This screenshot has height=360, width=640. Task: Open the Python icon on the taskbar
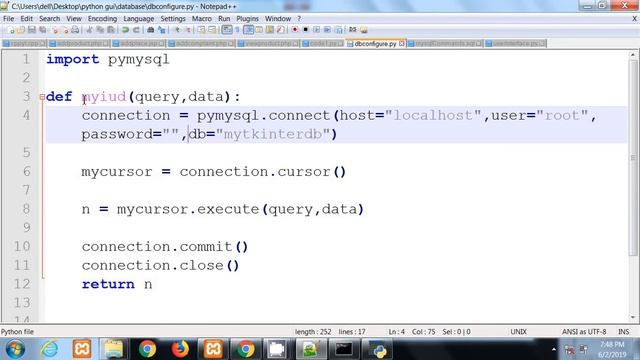pos(379,350)
